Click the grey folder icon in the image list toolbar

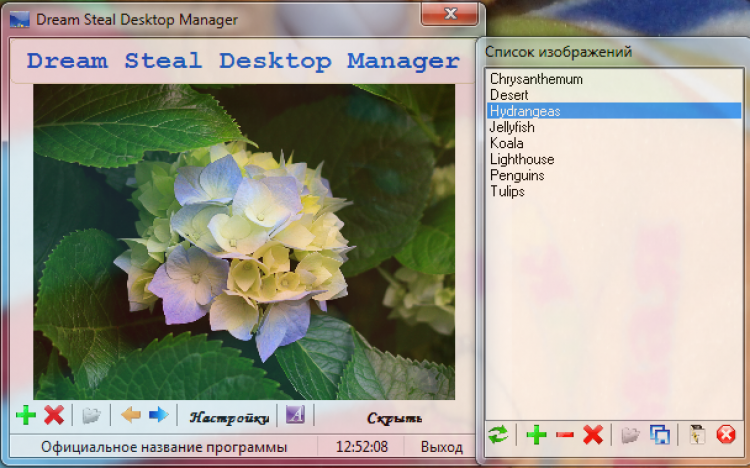630,435
